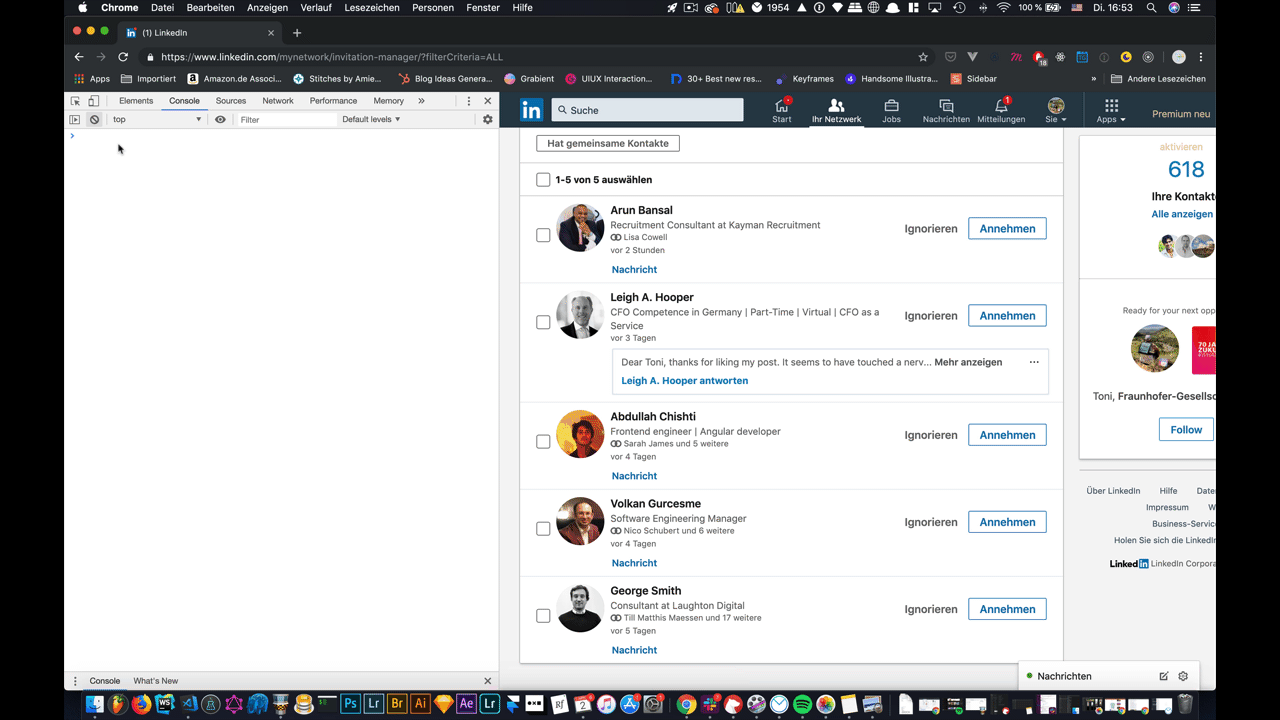Open the Premium neu link
The image size is (1280, 720).
[x=1181, y=114]
